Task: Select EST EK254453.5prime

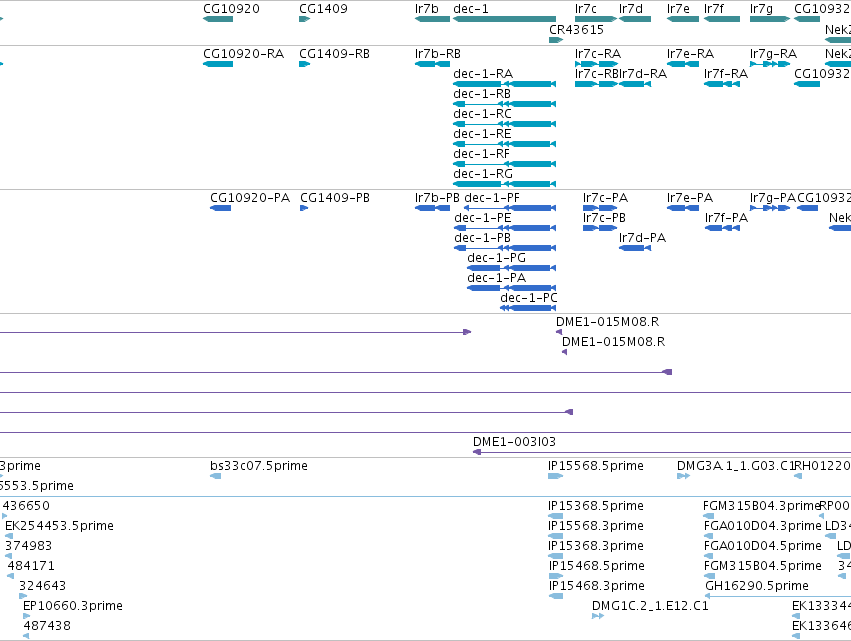Action: click(9, 536)
